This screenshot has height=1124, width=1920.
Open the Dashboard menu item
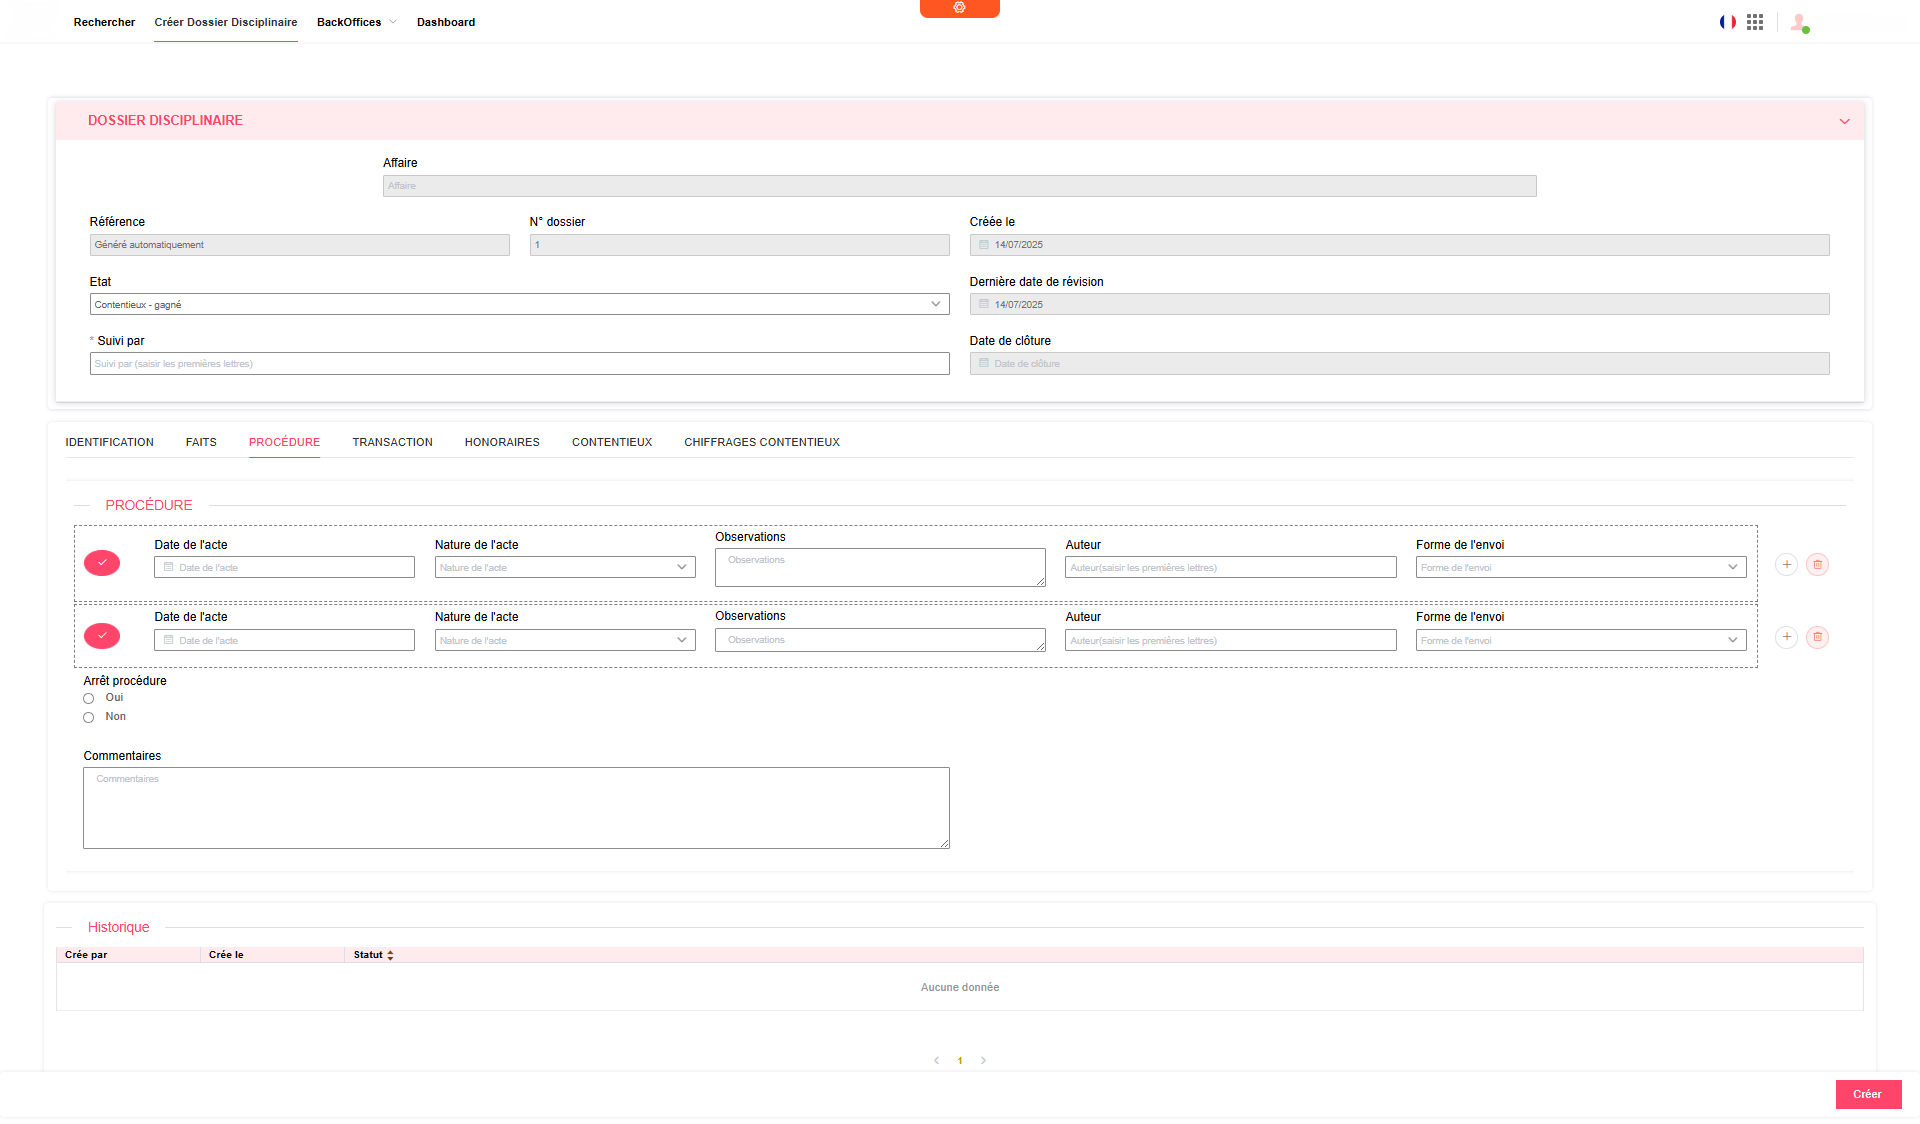coord(446,22)
